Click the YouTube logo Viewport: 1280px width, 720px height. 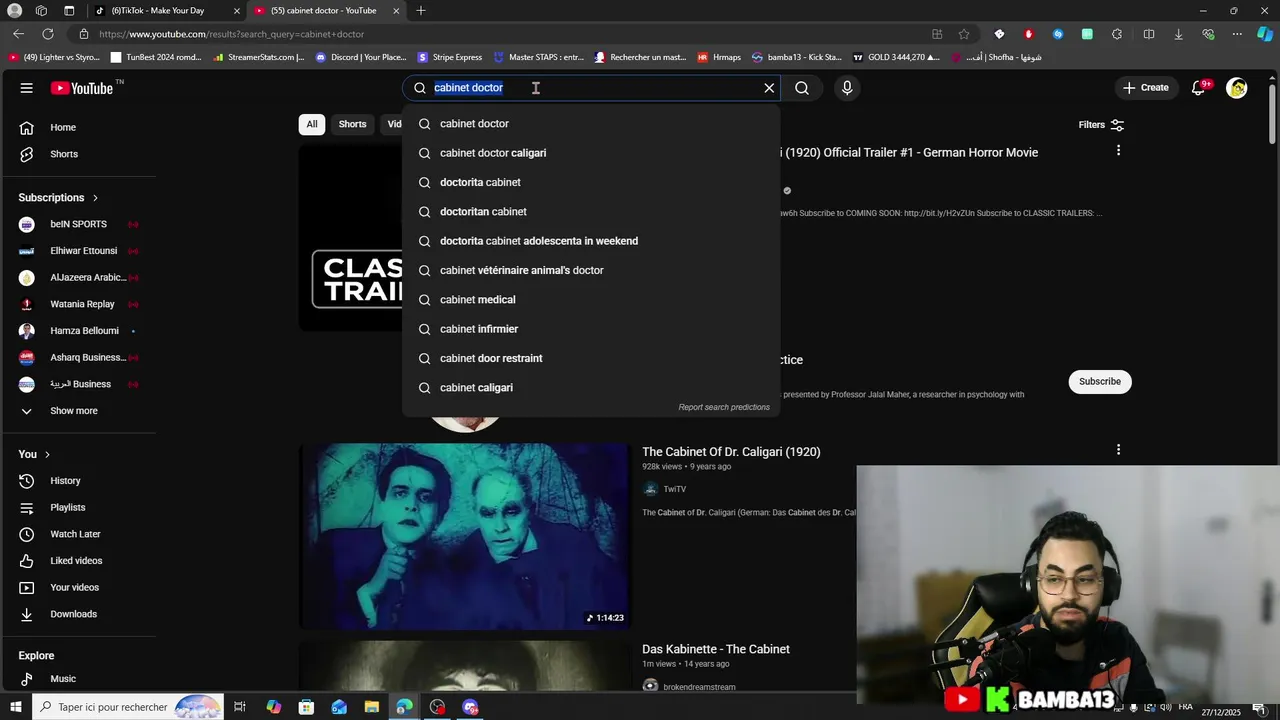point(83,88)
